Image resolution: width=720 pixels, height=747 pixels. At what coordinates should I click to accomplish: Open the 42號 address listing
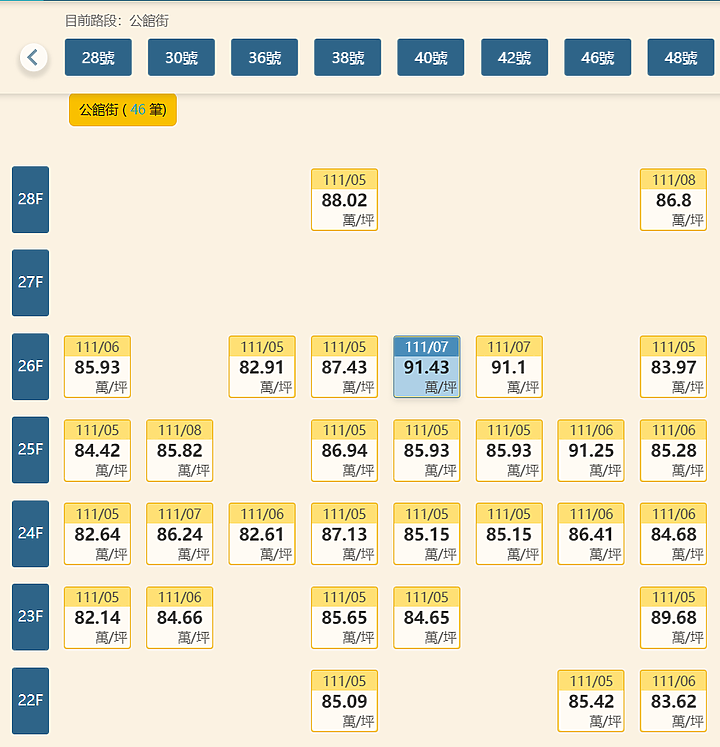tap(514, 58)
